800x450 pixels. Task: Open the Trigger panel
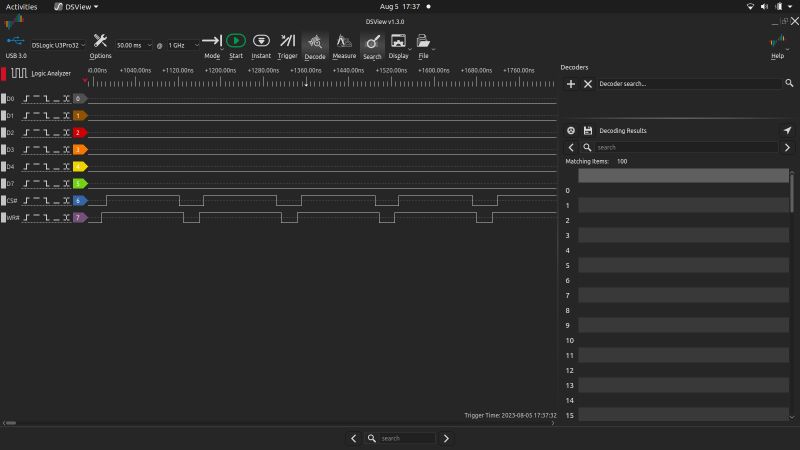click(x=287, y=46)
